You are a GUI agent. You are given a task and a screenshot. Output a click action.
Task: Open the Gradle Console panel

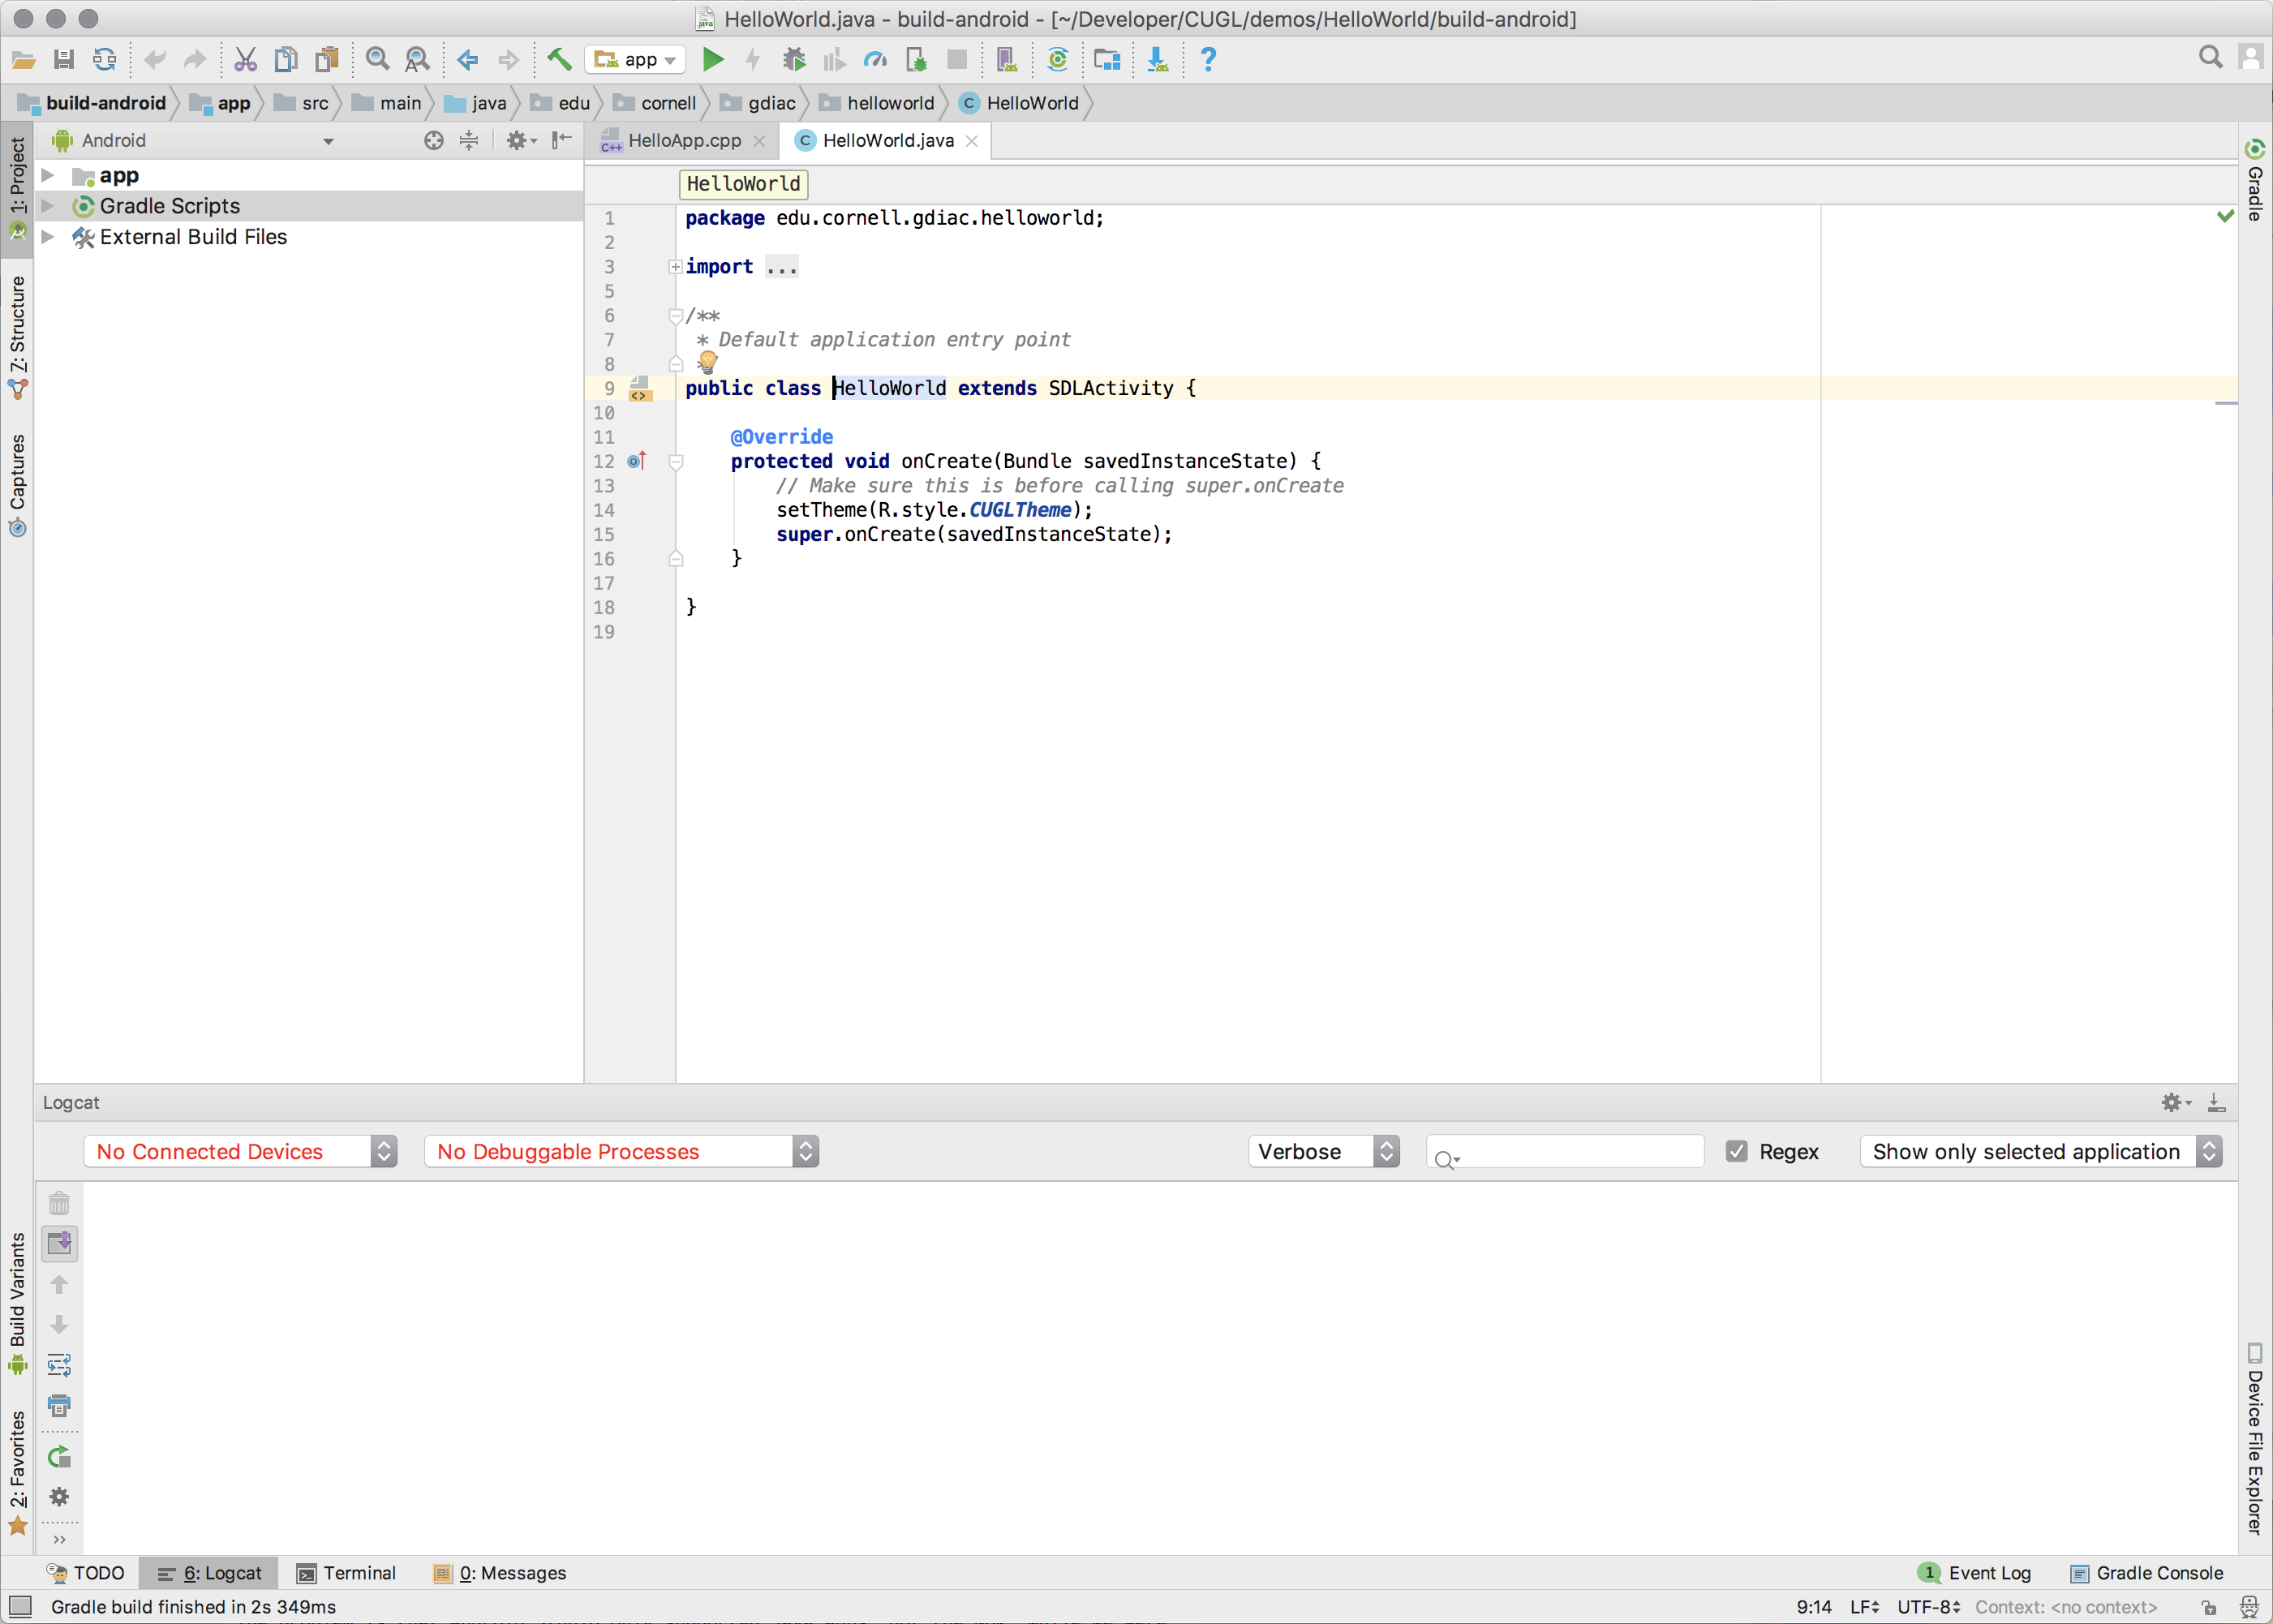(2147, 1573)
